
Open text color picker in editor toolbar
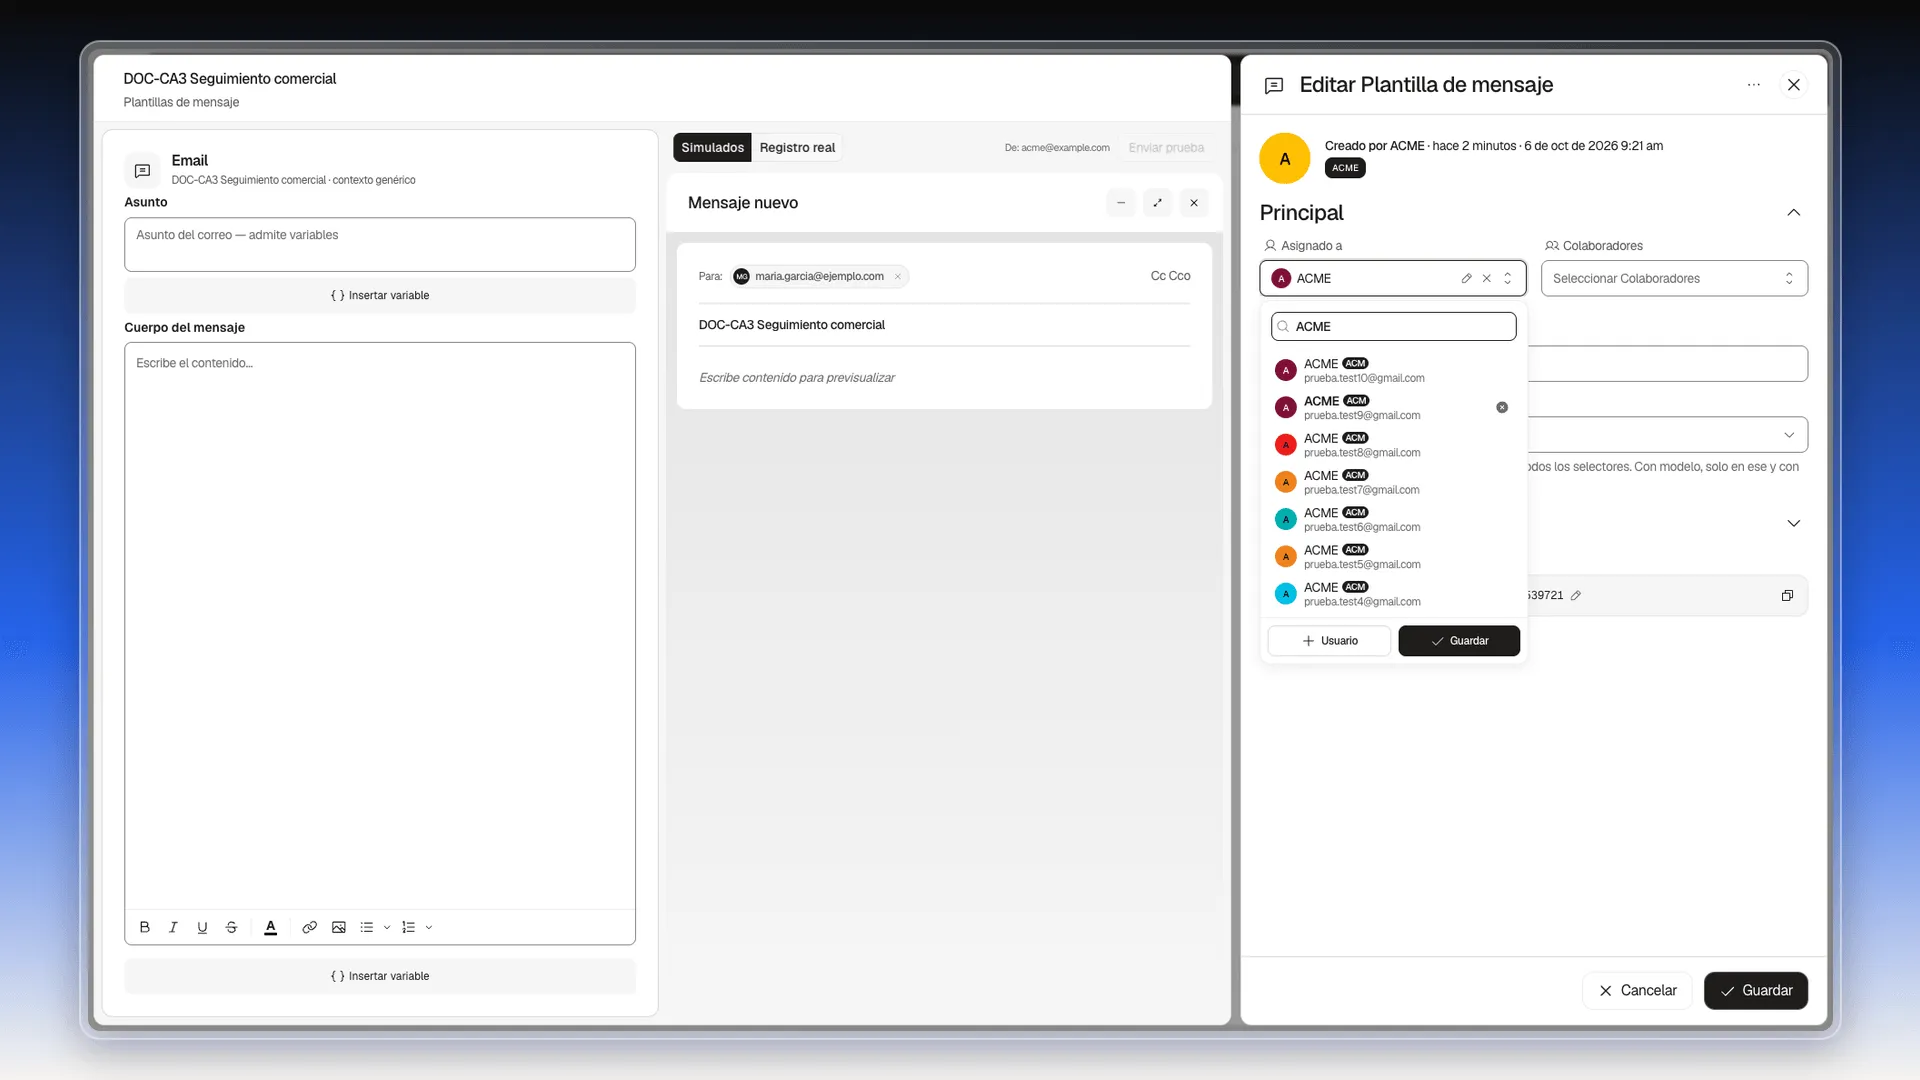click(270, 927)
